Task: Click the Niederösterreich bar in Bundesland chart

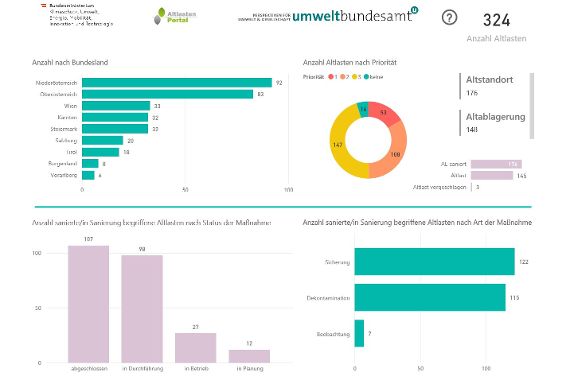Action: (177, 83)
